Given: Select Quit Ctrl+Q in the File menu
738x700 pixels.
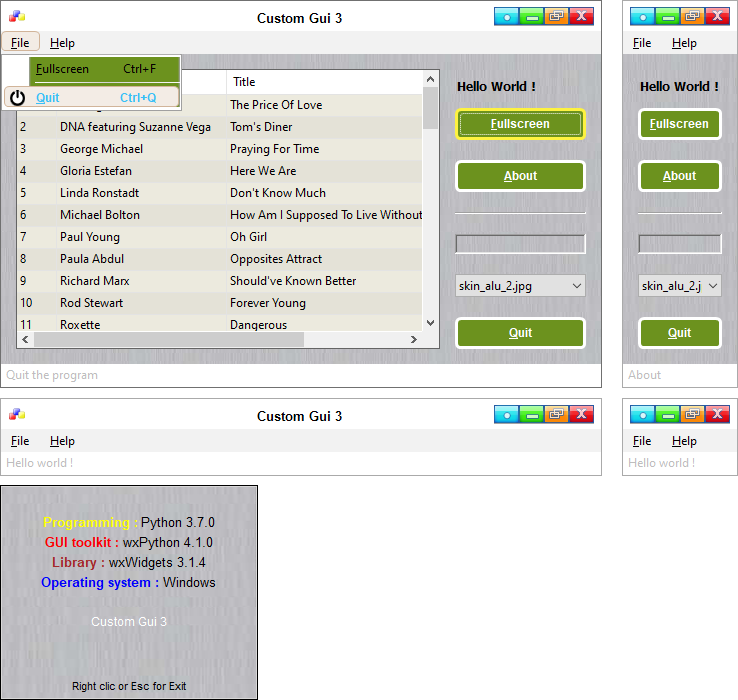Looking at the screenshot, I should coord(95,98).
